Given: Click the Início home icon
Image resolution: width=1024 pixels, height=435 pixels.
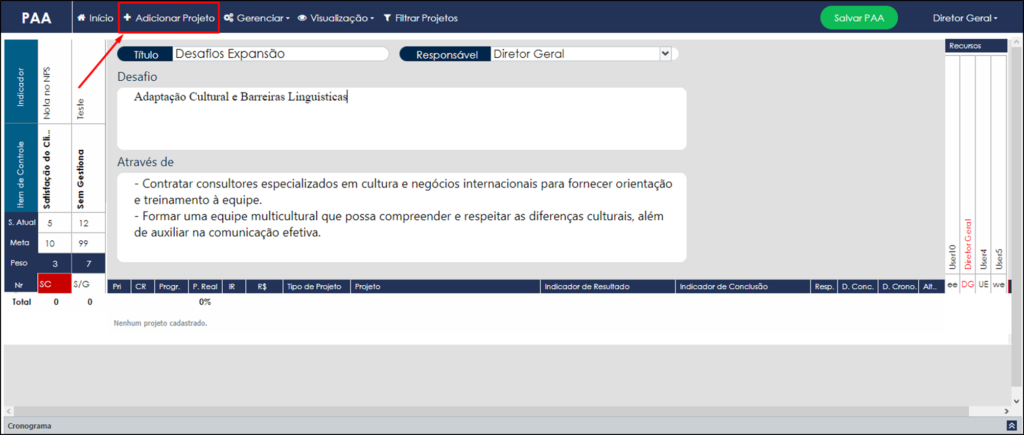Looking at the screenshot, I should tap(82, 18).
